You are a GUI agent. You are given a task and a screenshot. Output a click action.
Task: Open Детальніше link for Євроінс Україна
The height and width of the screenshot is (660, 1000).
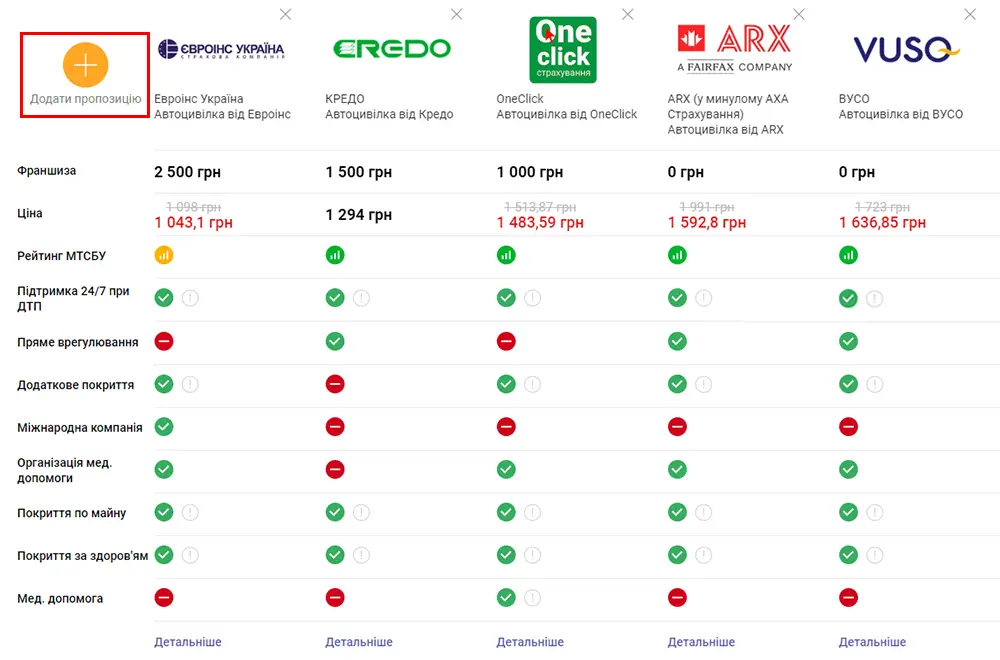coord(188,642)
